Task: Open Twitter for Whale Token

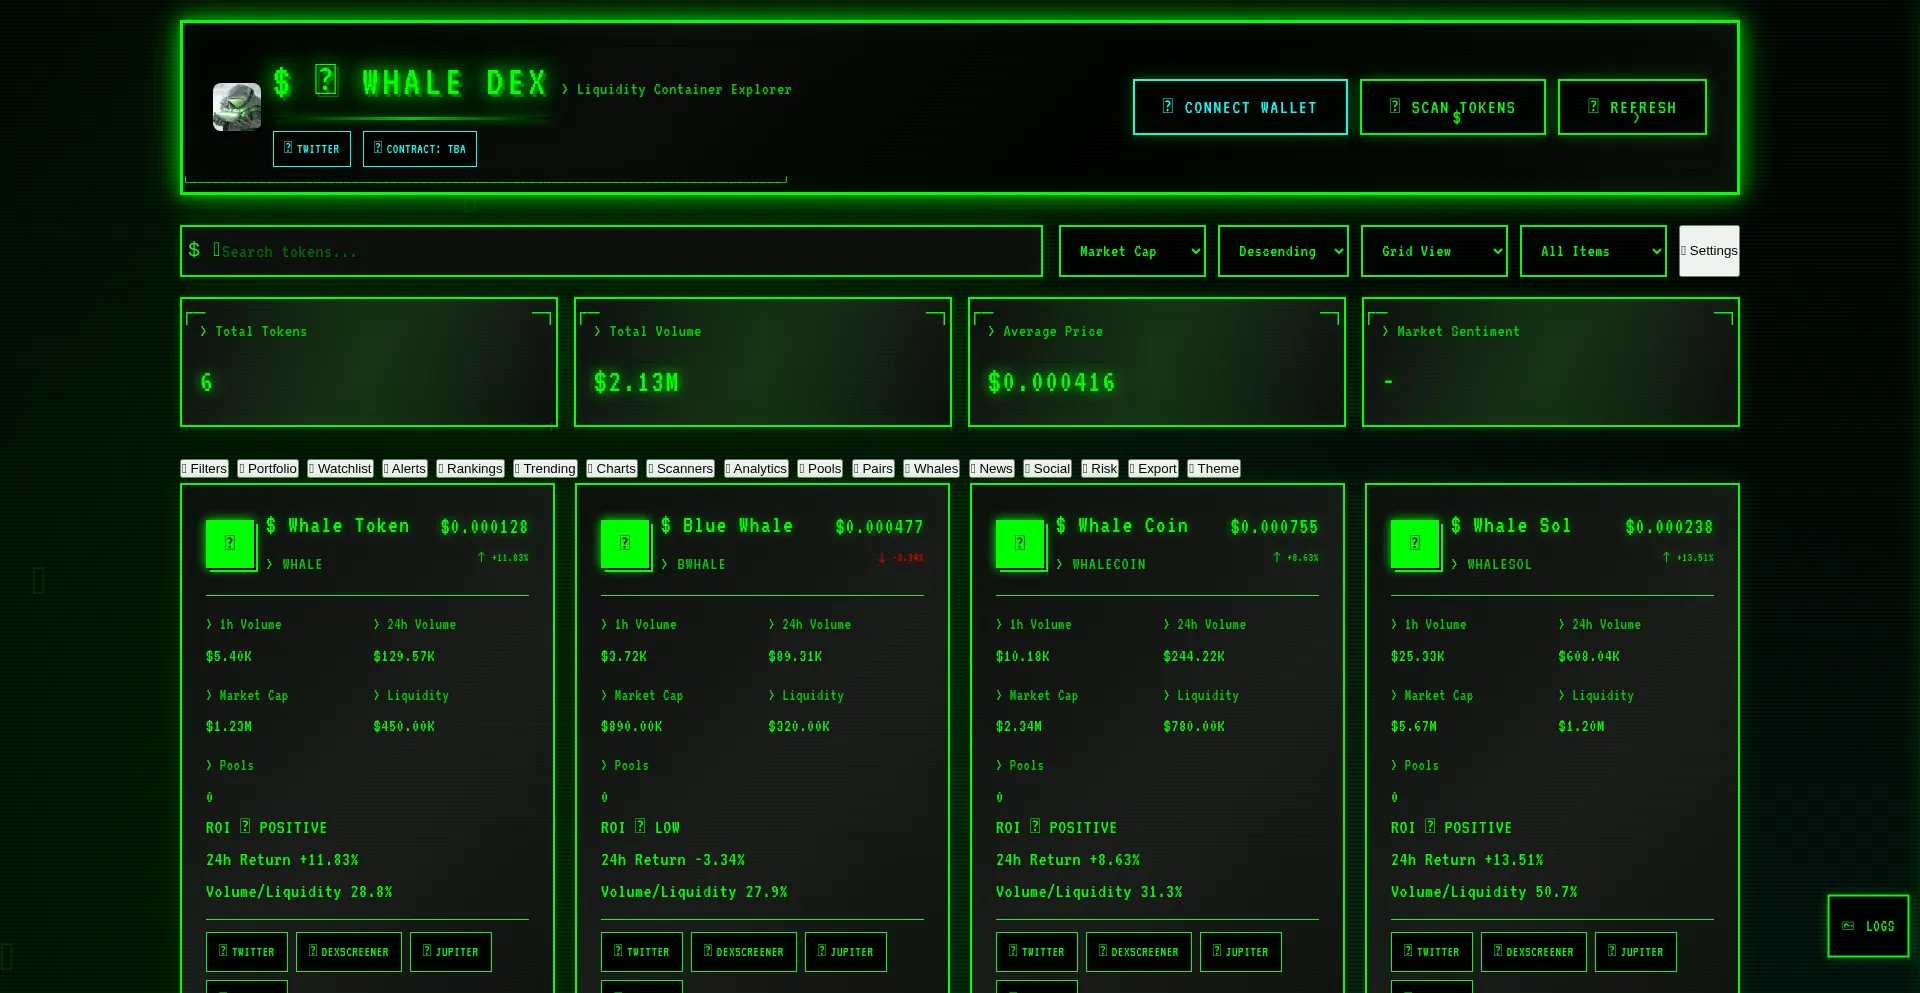Action: (x=246, y=952)
